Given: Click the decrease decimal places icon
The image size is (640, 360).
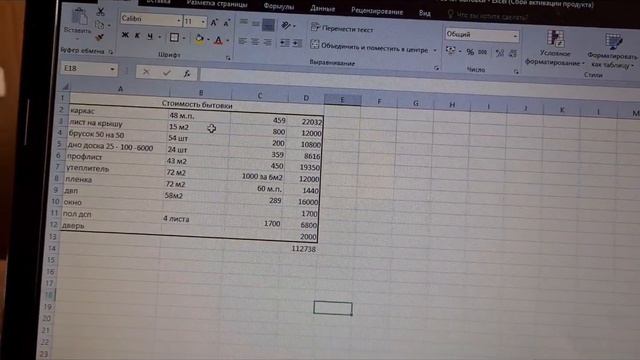Looking at the screenshot, I should tap(513, 53).
